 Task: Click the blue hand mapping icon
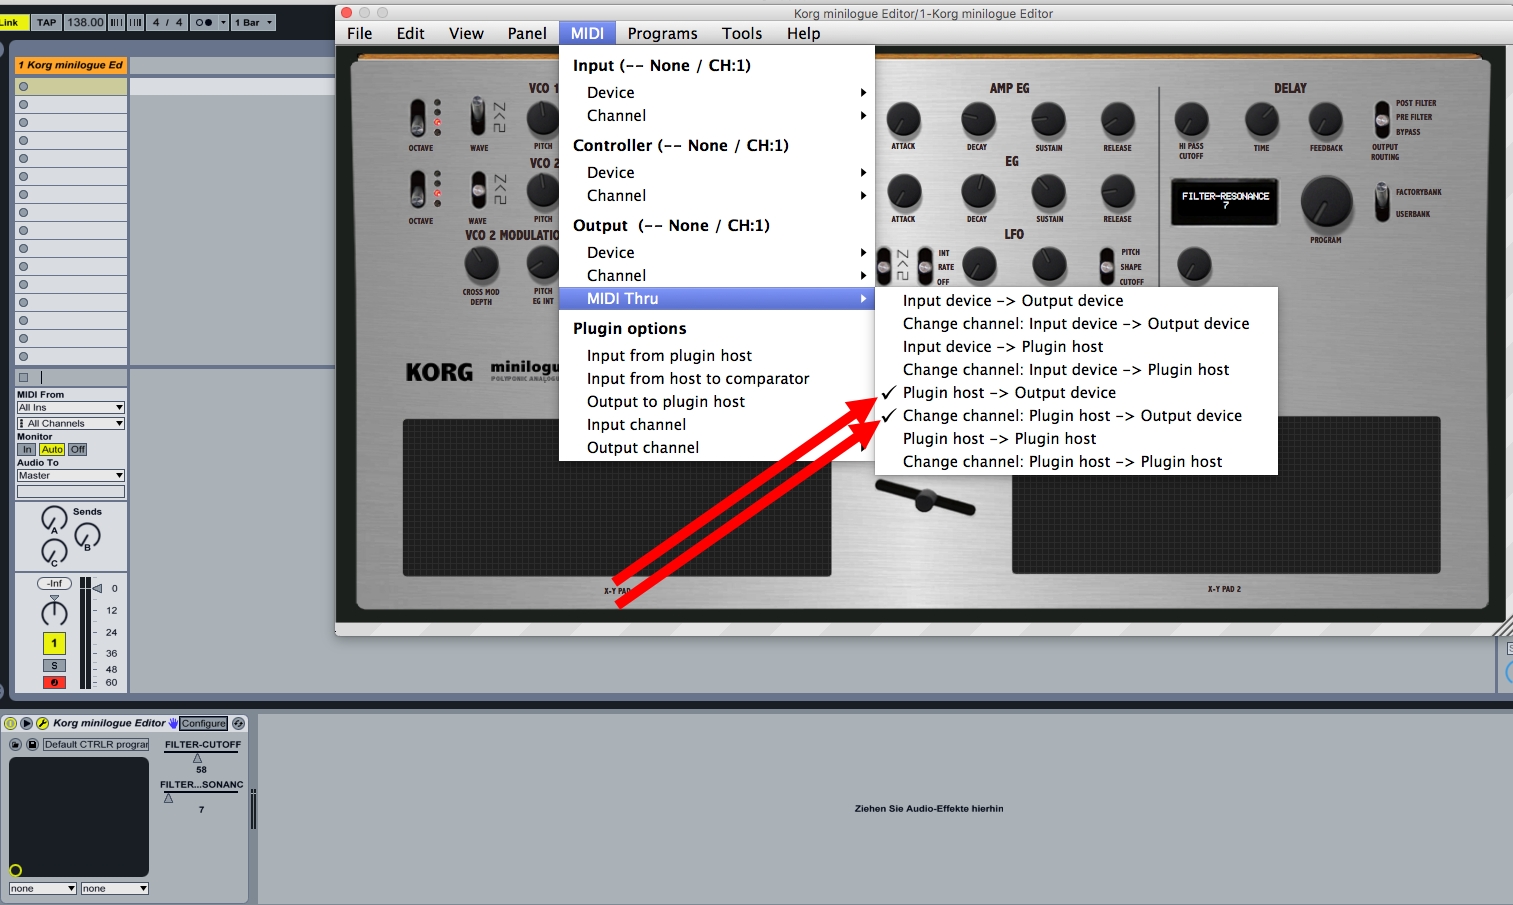[173, 723]
